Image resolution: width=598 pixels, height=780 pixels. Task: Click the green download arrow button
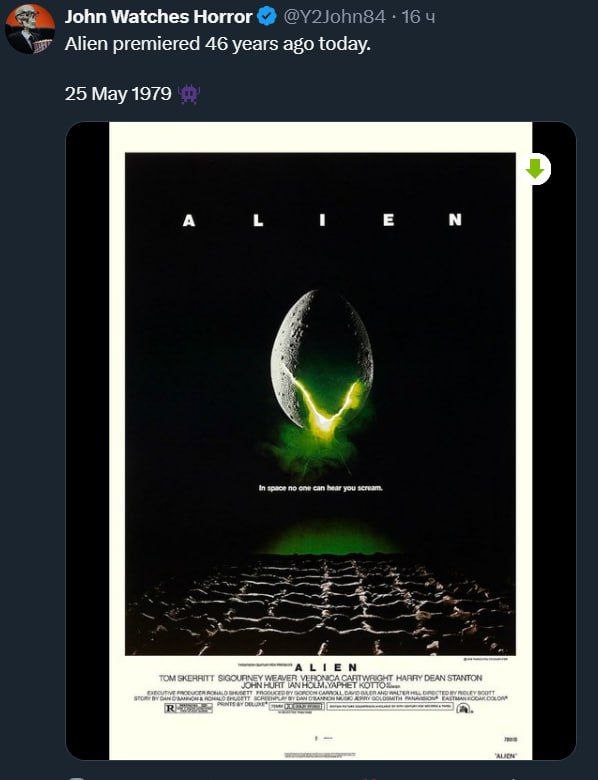point(536,169)
